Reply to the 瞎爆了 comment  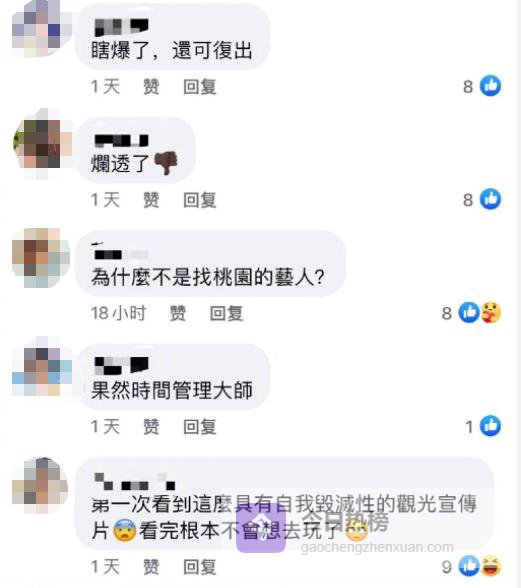200,87
